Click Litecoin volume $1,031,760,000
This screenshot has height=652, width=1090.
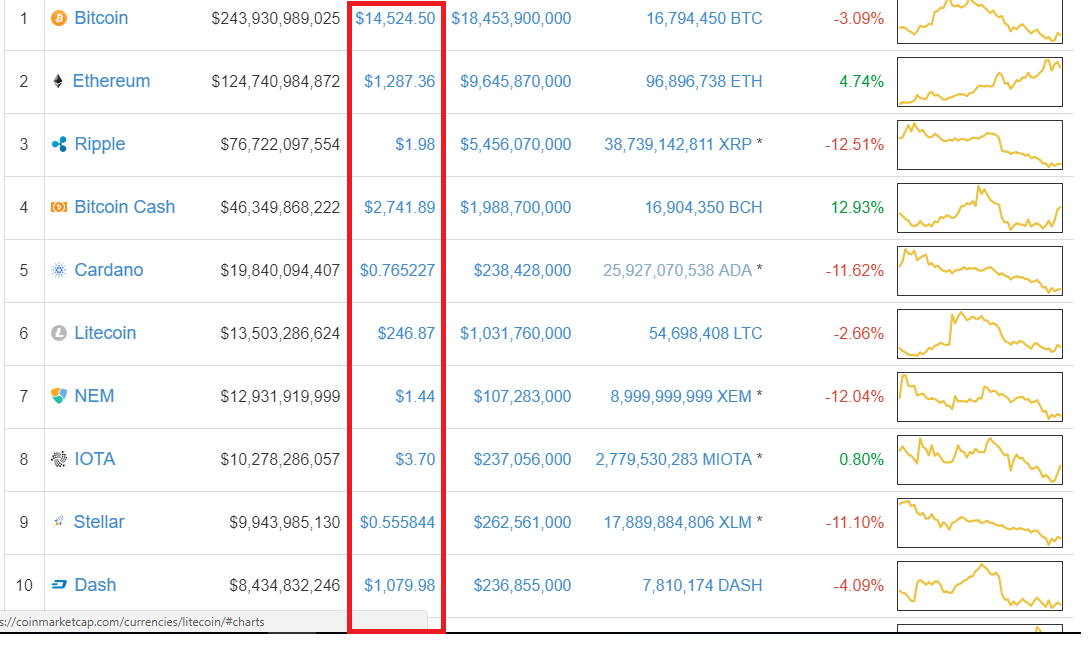coord(515,334)
